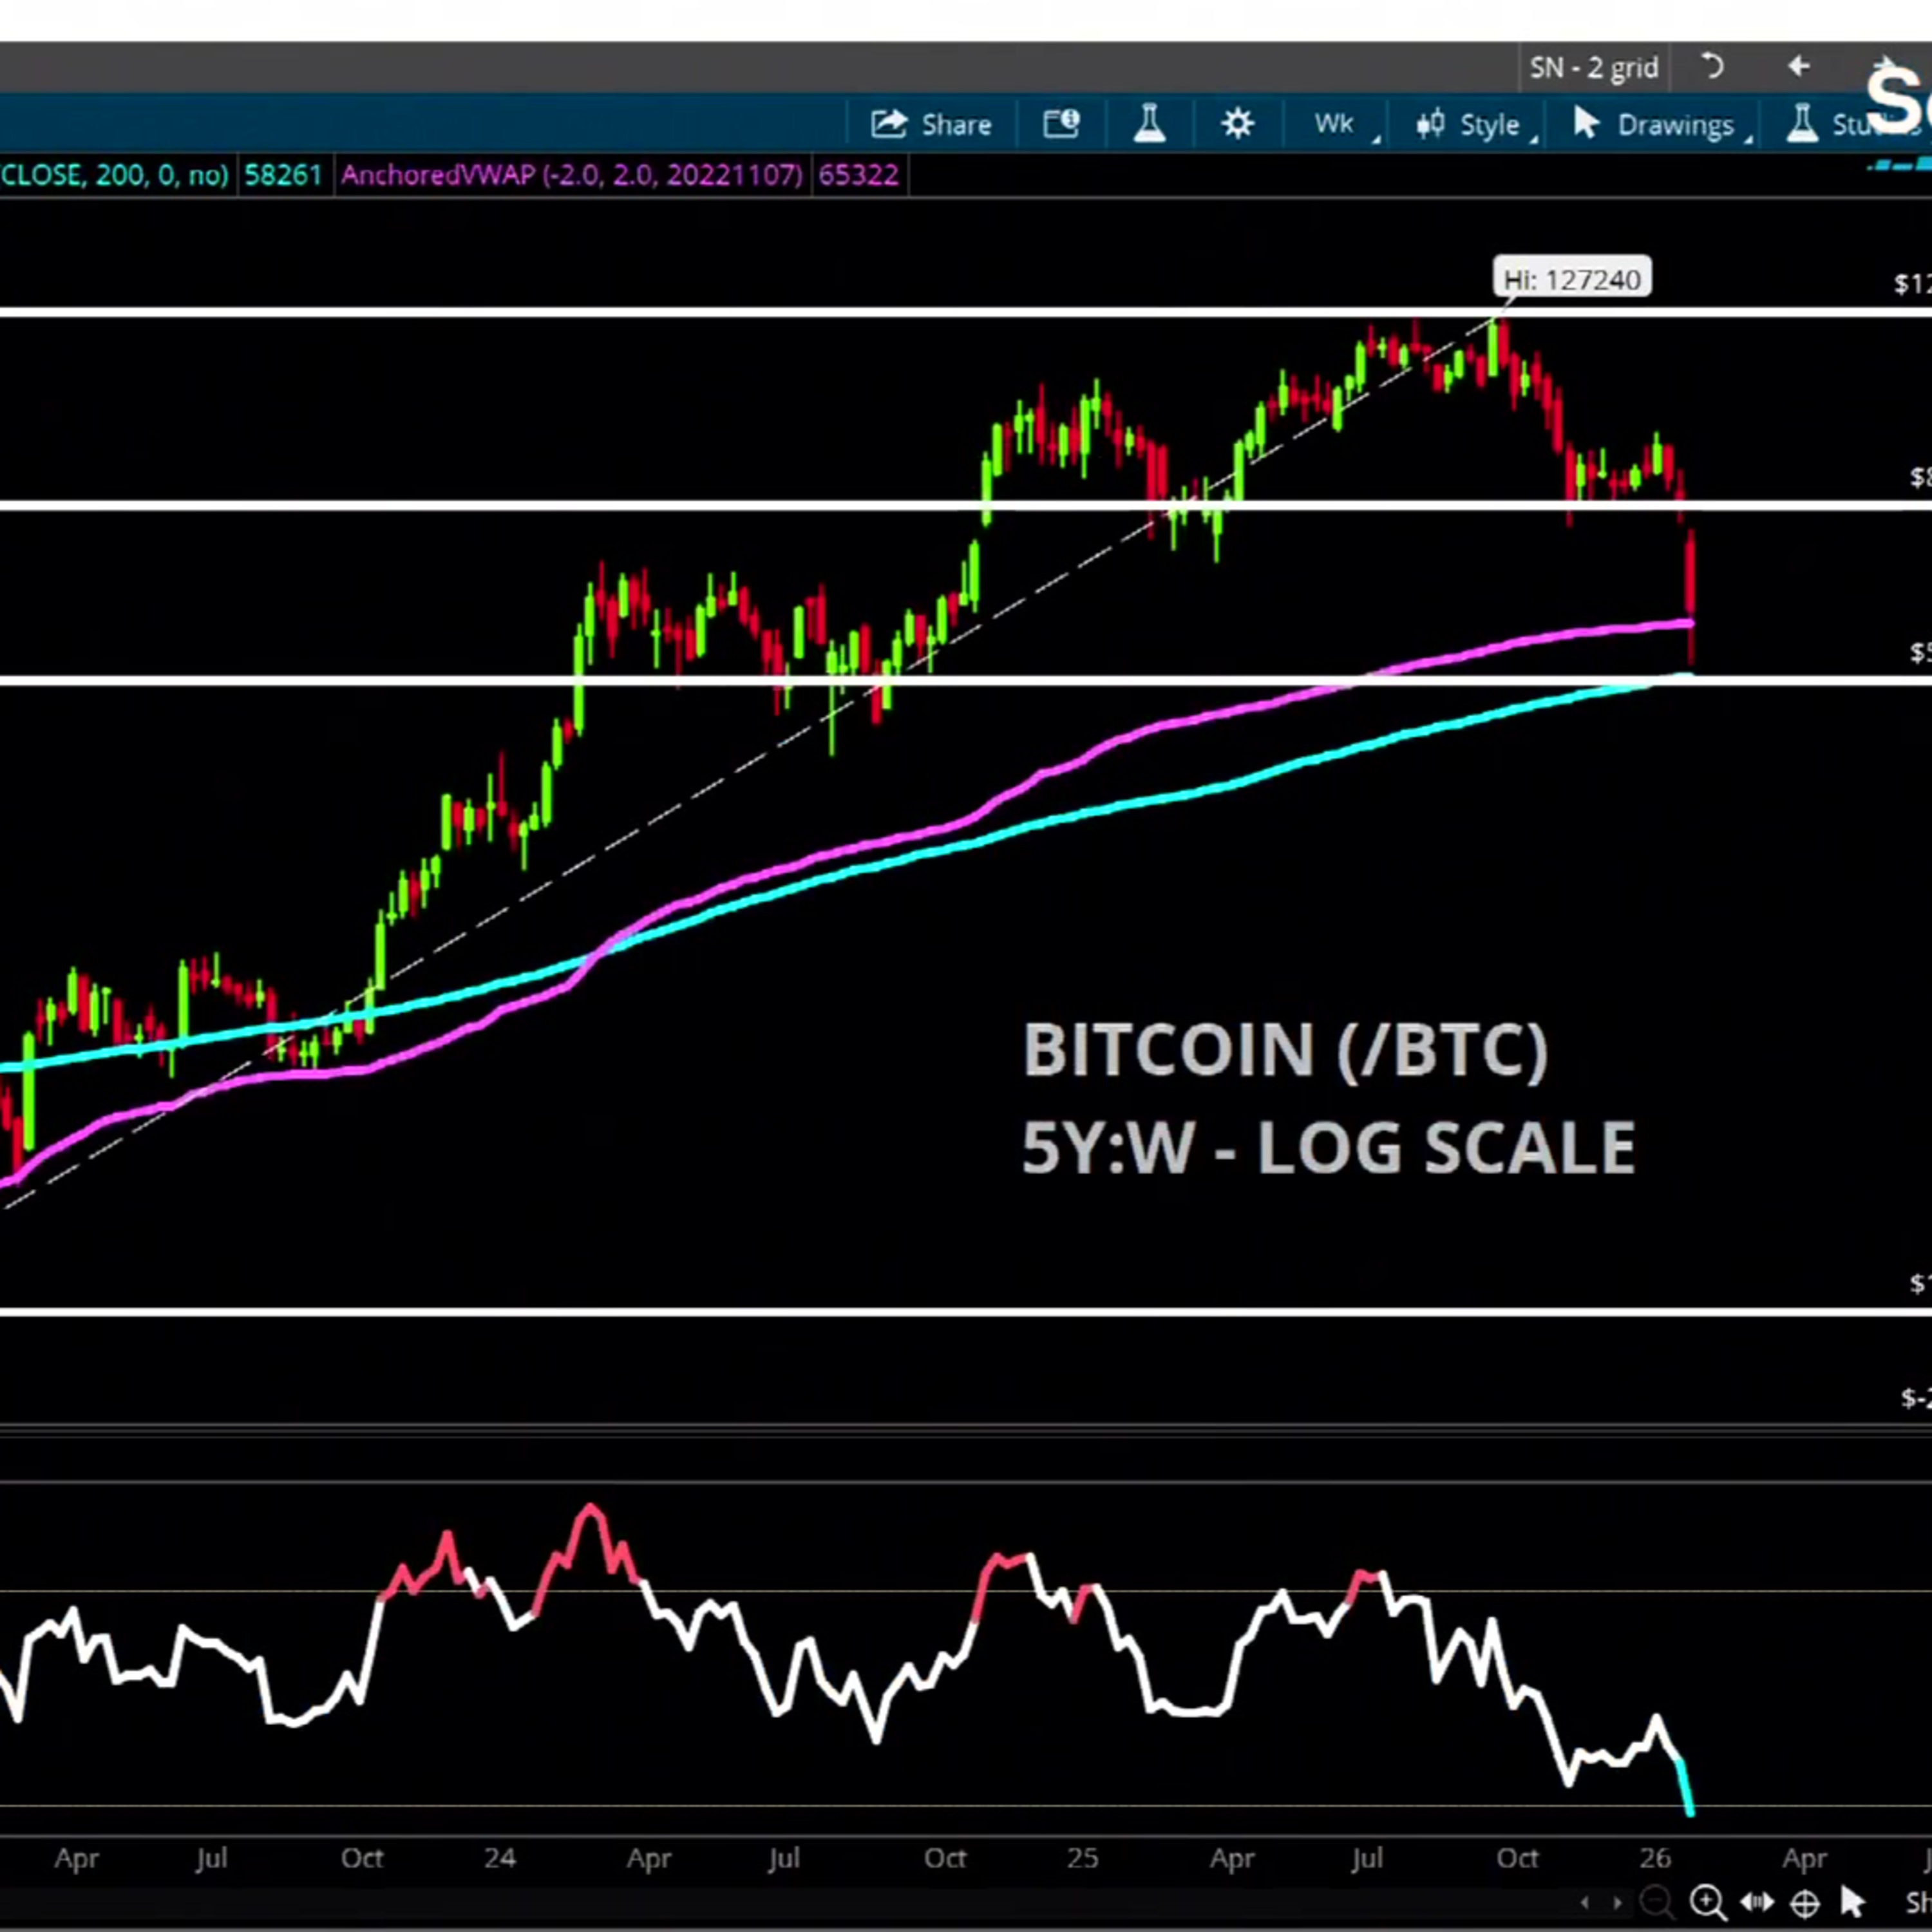This screenshot has width=1932, height=1932.
Task: Click the AnchoredVWAP study label
Action: click(571, 176)
